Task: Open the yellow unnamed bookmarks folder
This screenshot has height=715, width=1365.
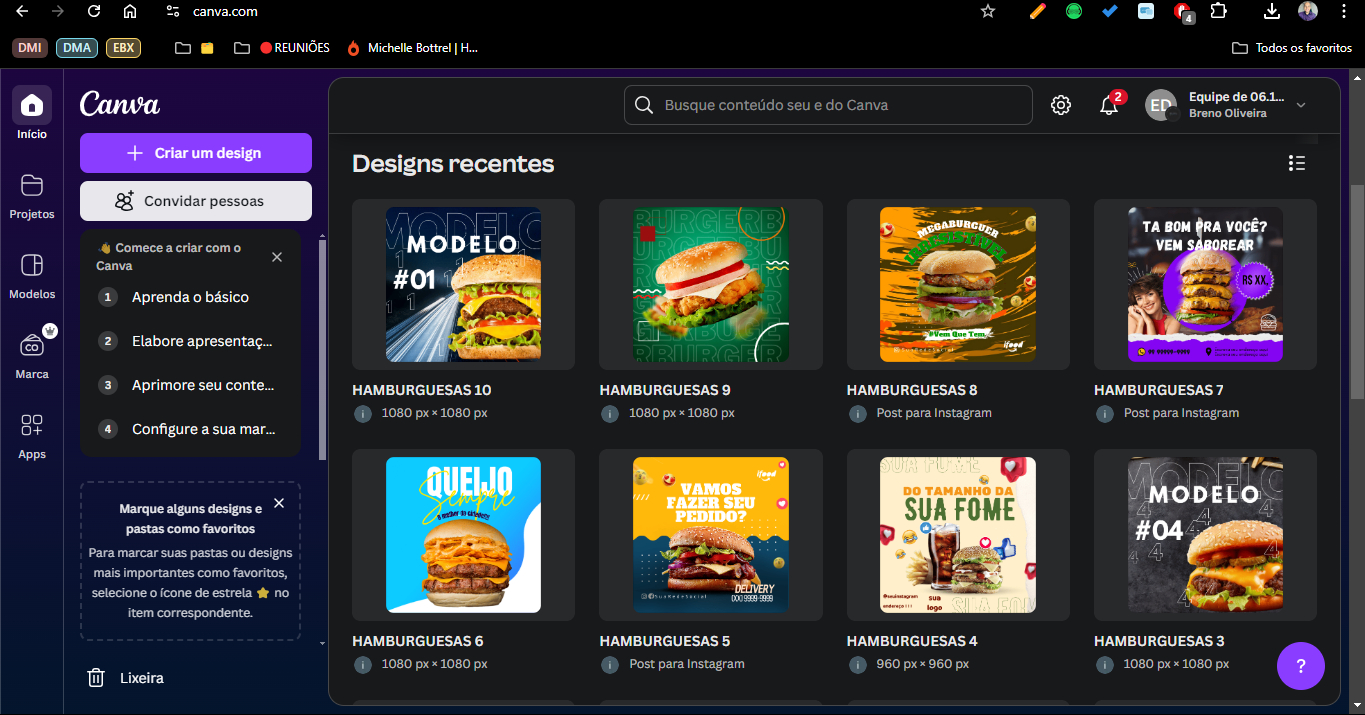Action: [x=194, y=48]
